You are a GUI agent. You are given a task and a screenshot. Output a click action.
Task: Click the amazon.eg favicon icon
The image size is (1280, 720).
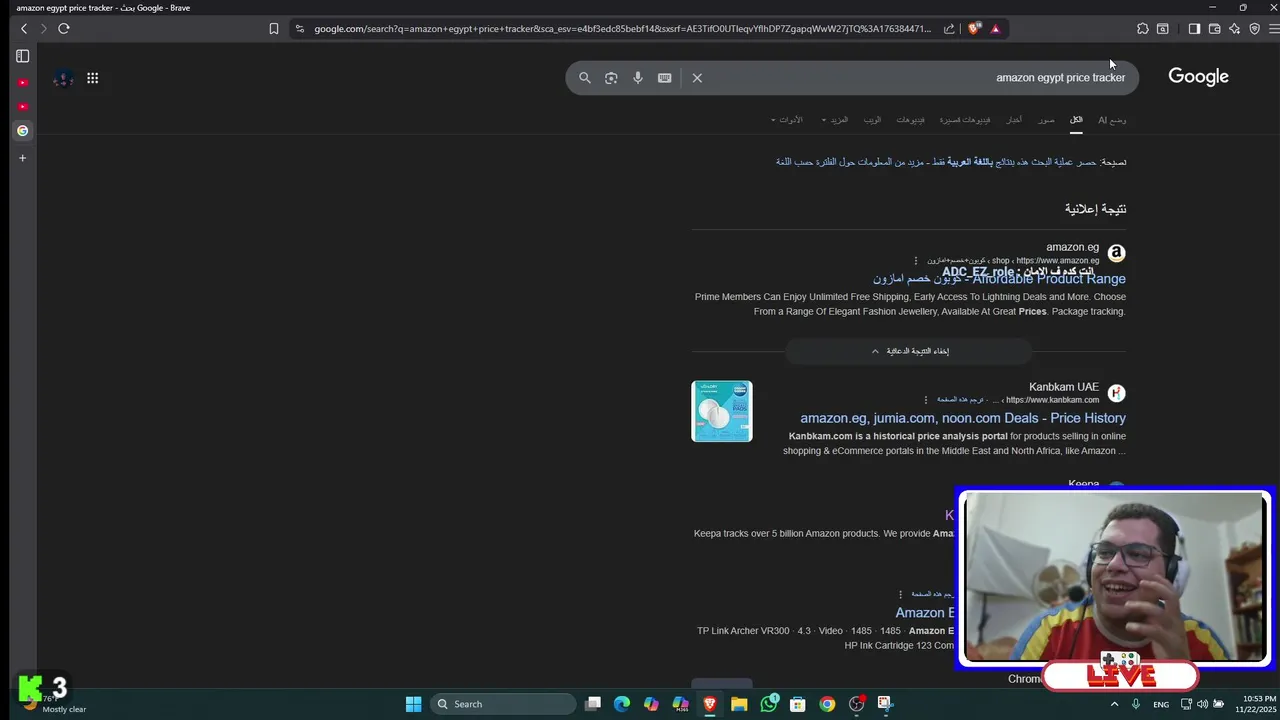[1116, 254]
